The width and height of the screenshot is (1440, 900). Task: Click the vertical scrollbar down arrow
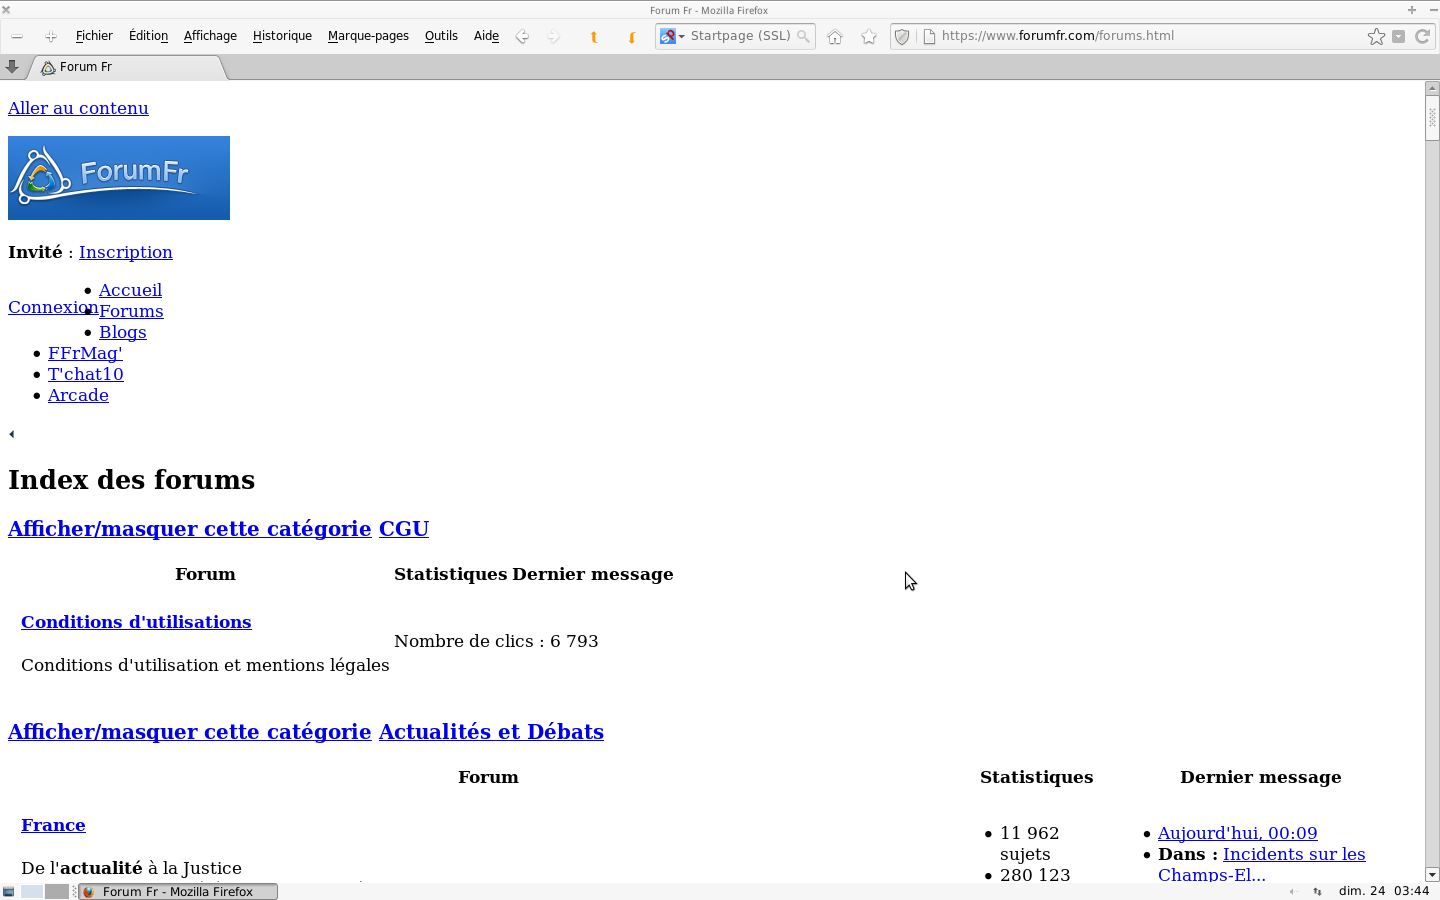(x=1432, y=874)
